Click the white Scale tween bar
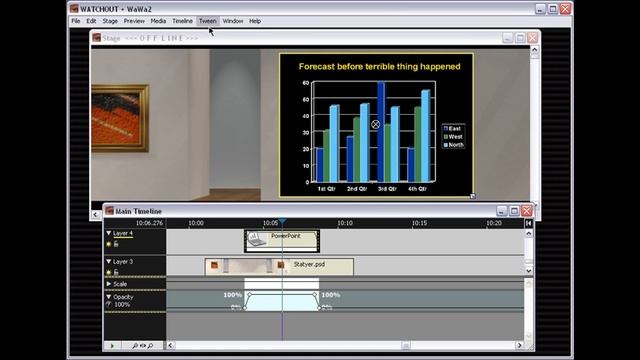Image resolution: width=640 pixels, height=360 pixels. point(282,284)
